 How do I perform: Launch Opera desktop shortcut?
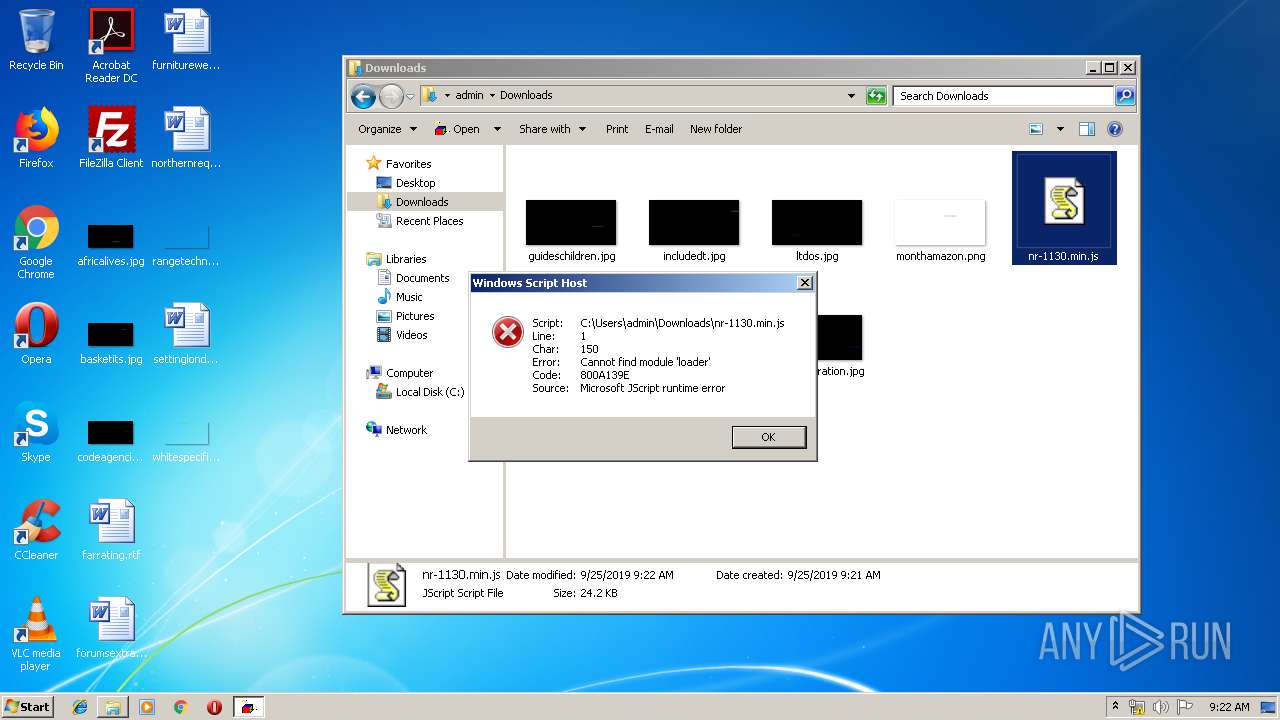(x=36, y=334)
